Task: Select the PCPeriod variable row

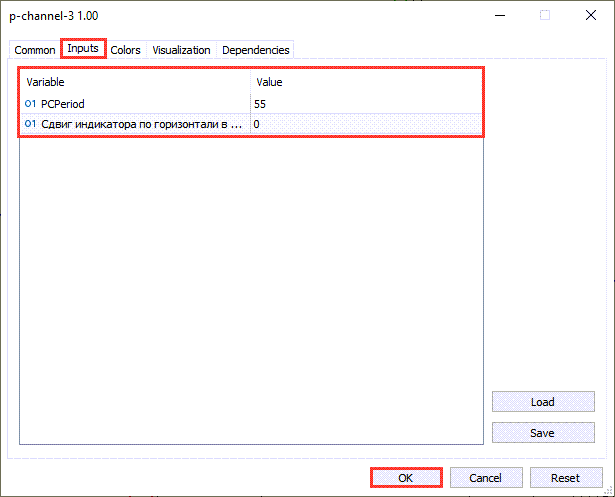Action: pyautogui.click(x=251, y=104)
